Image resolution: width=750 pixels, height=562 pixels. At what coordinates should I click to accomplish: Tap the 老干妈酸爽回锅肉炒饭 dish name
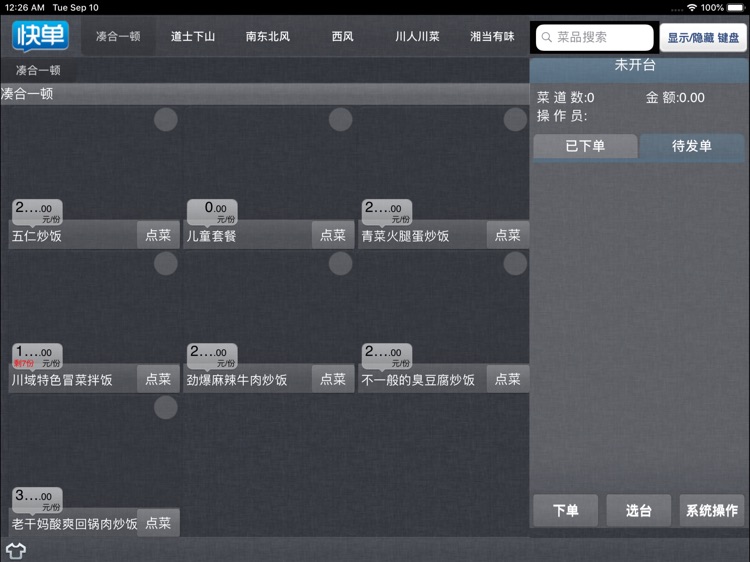pyautogui.click(x=75, y=524)
